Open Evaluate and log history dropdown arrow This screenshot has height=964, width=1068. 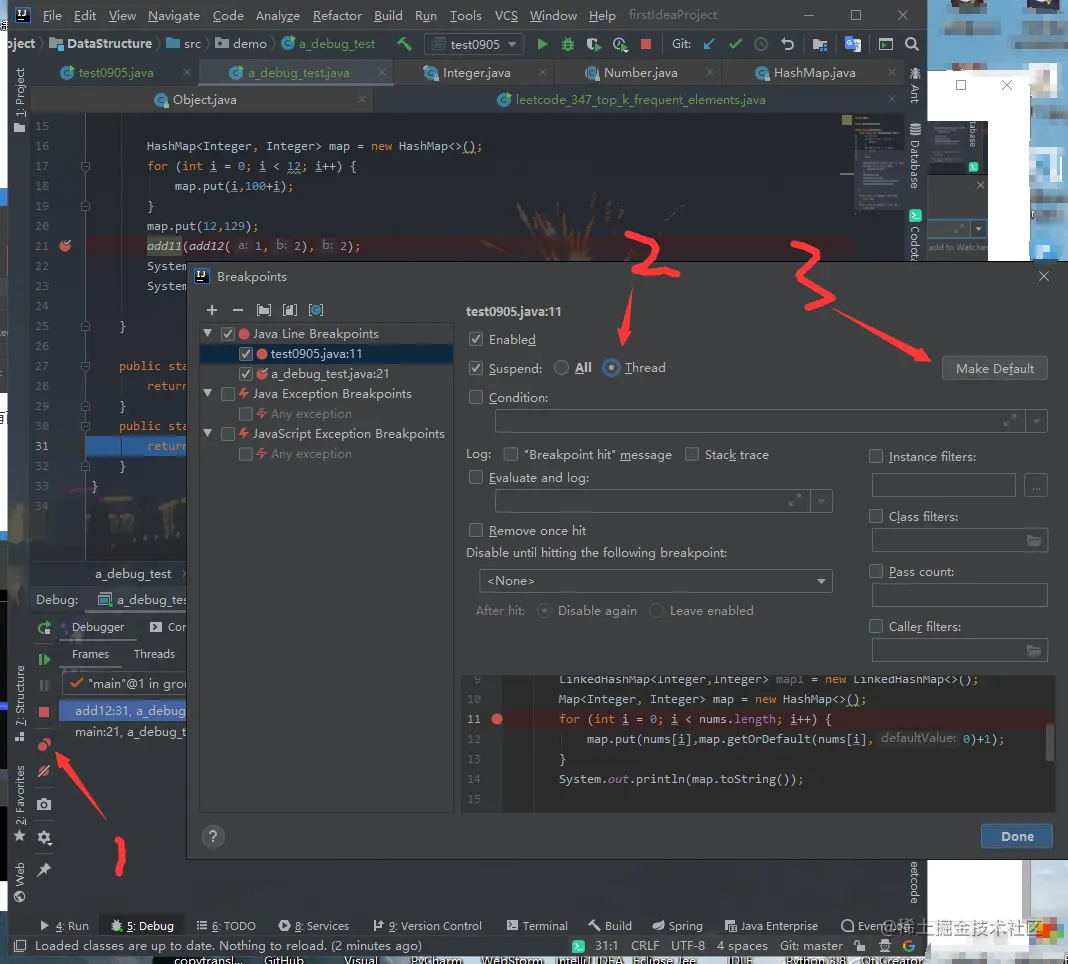click(x=821, y=501)
